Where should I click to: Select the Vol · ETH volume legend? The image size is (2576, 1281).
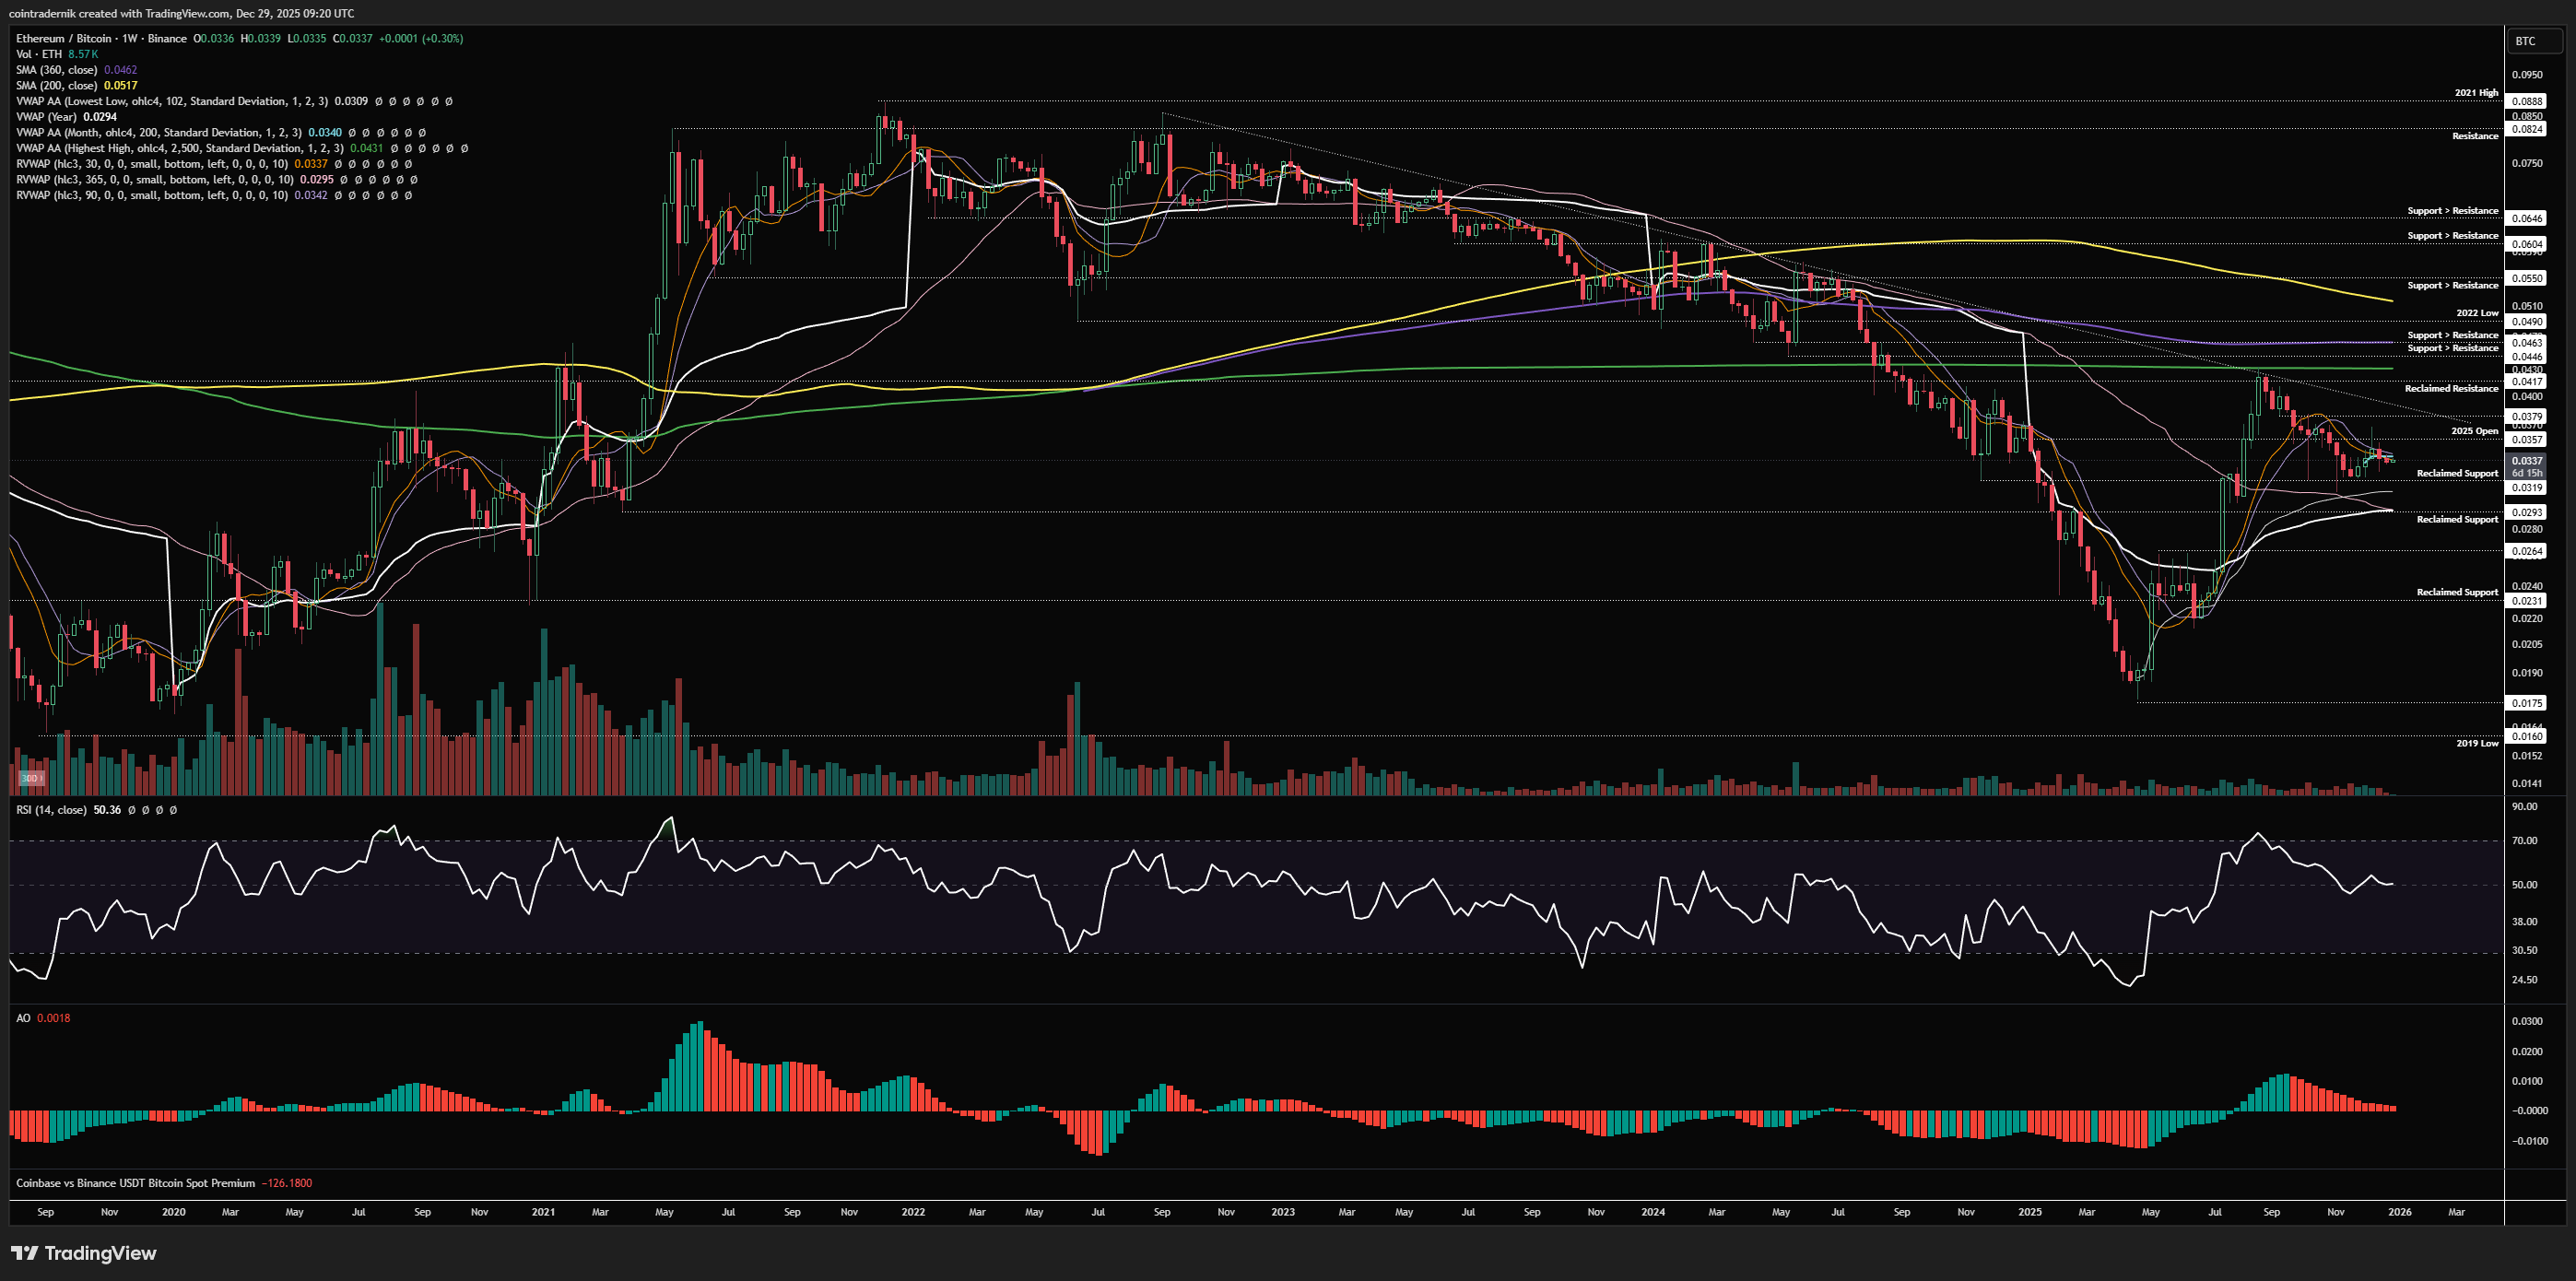[x=39, y=54]
